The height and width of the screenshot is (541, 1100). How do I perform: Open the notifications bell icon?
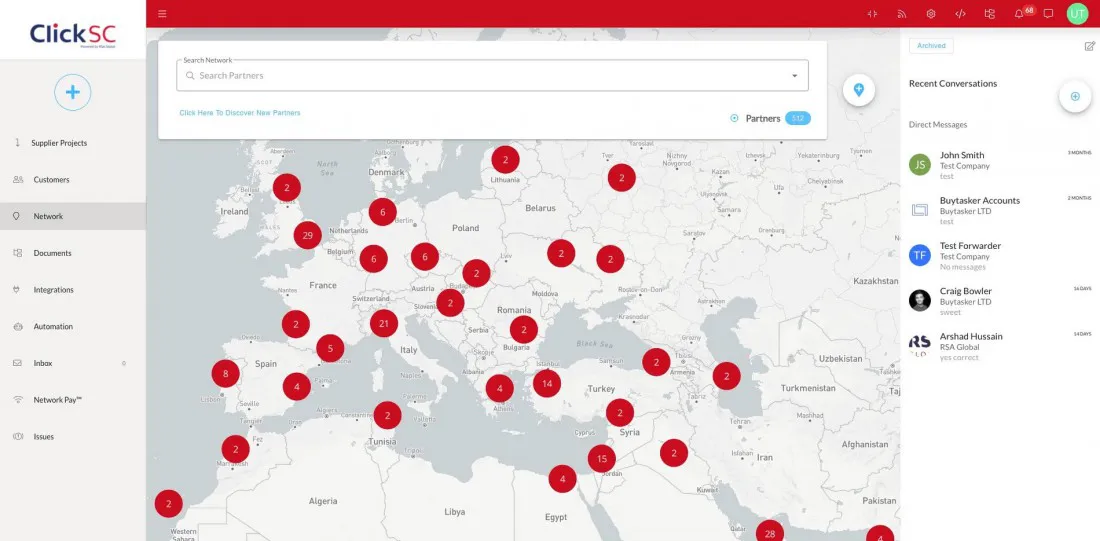click(x=1019, y=14)
